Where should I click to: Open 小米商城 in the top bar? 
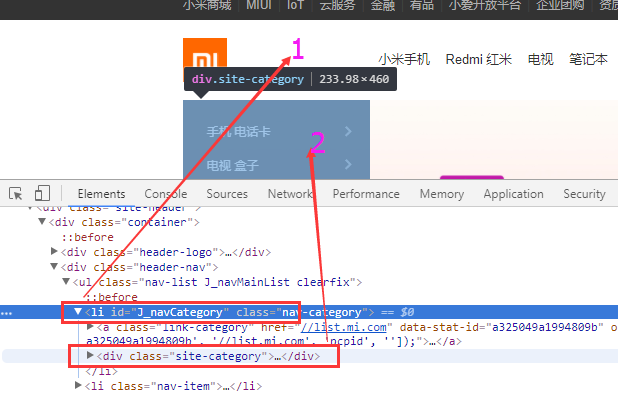pos(207,5)
